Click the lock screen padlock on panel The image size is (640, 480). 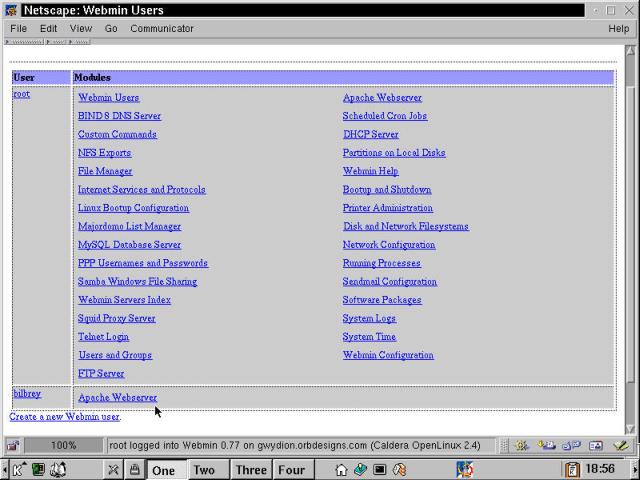(x=133, y=469)
